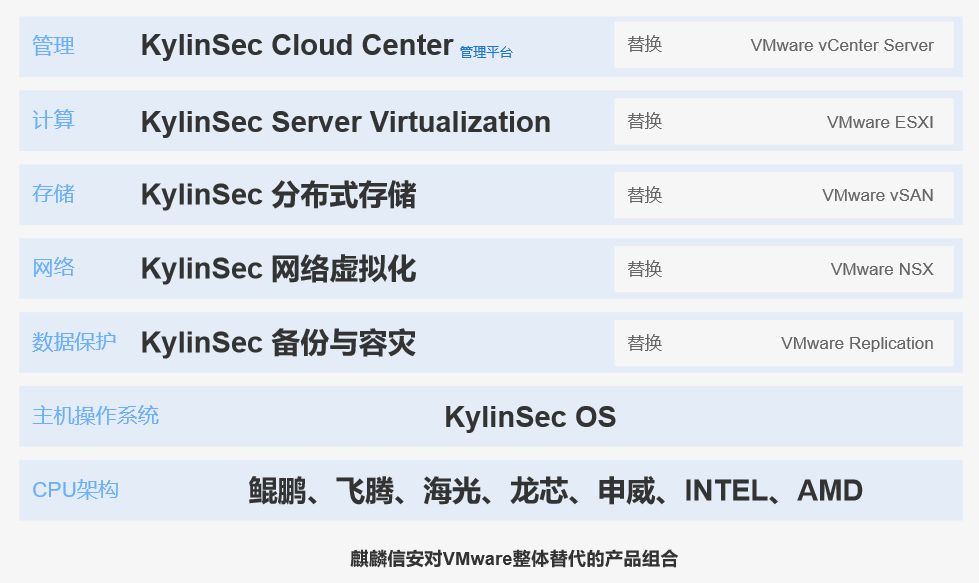Screen dimensions: 979x583
Task: Select the KylinSec 分布式存储 heading
Action: pyautogui.click(x=278, y=195)
